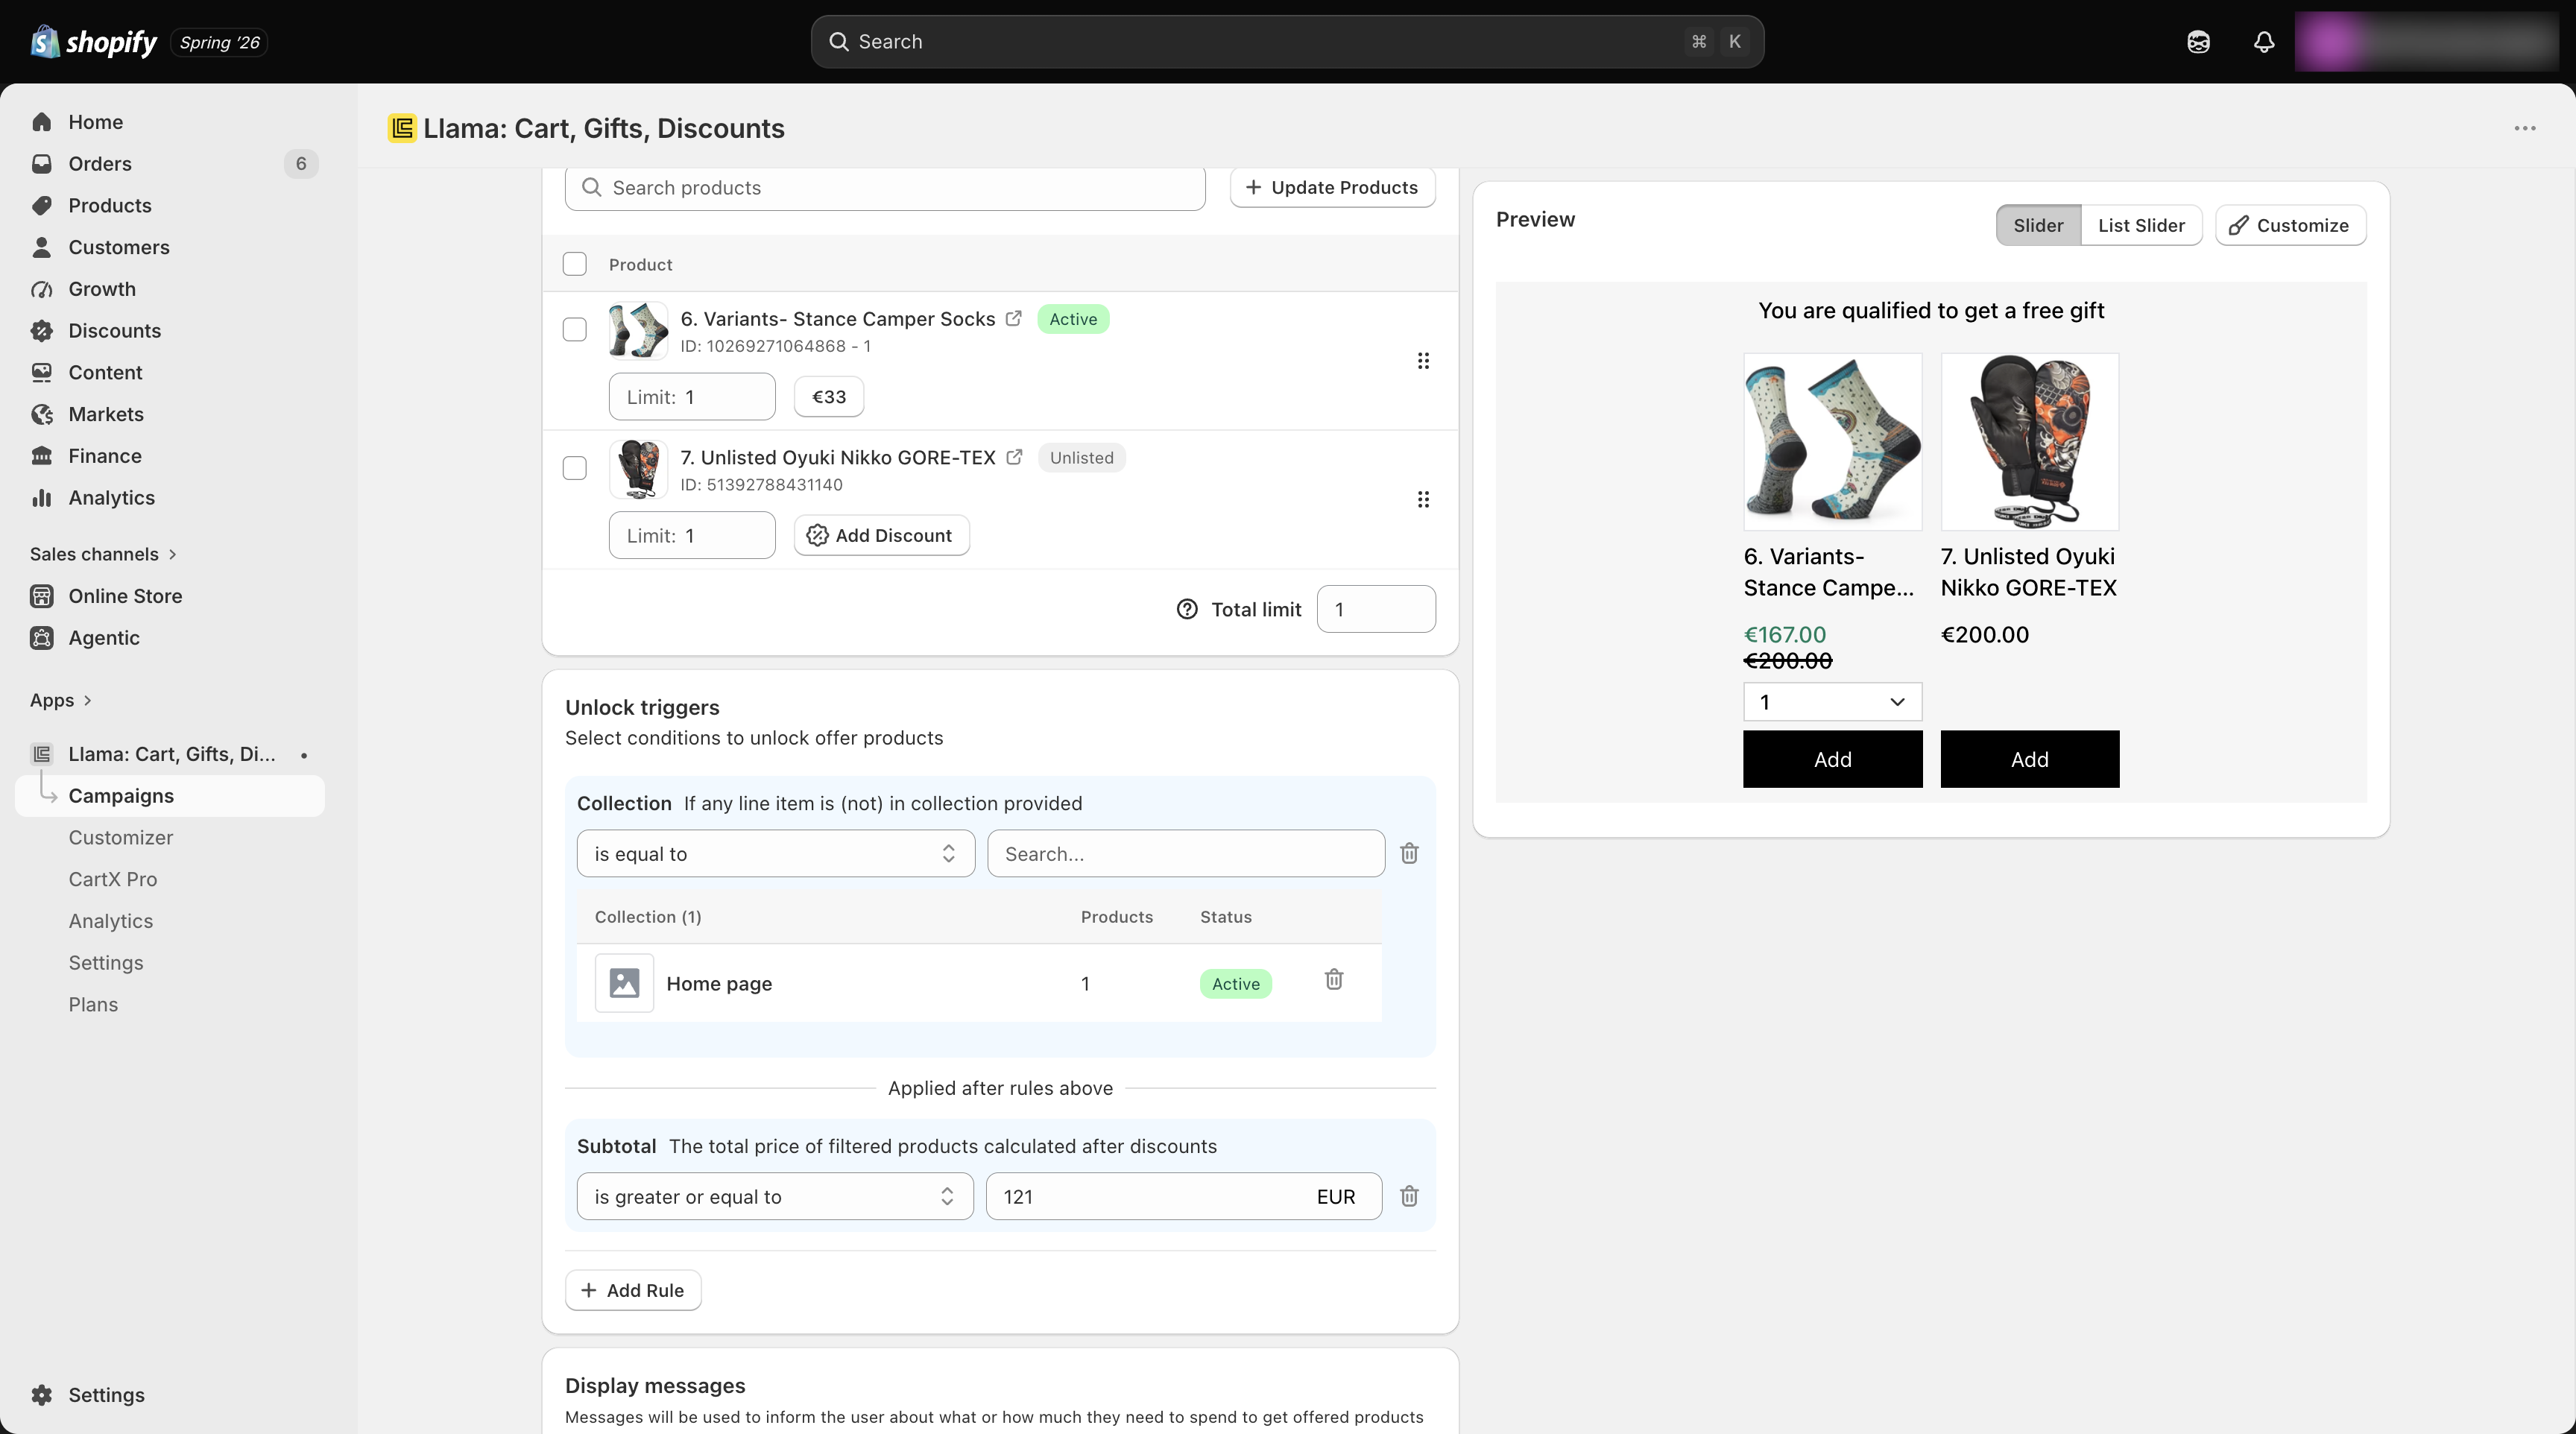Viewport: 2576px width, 1434px height.
Task: Open the Growth page in the sidebar
Action: point(102,289)
